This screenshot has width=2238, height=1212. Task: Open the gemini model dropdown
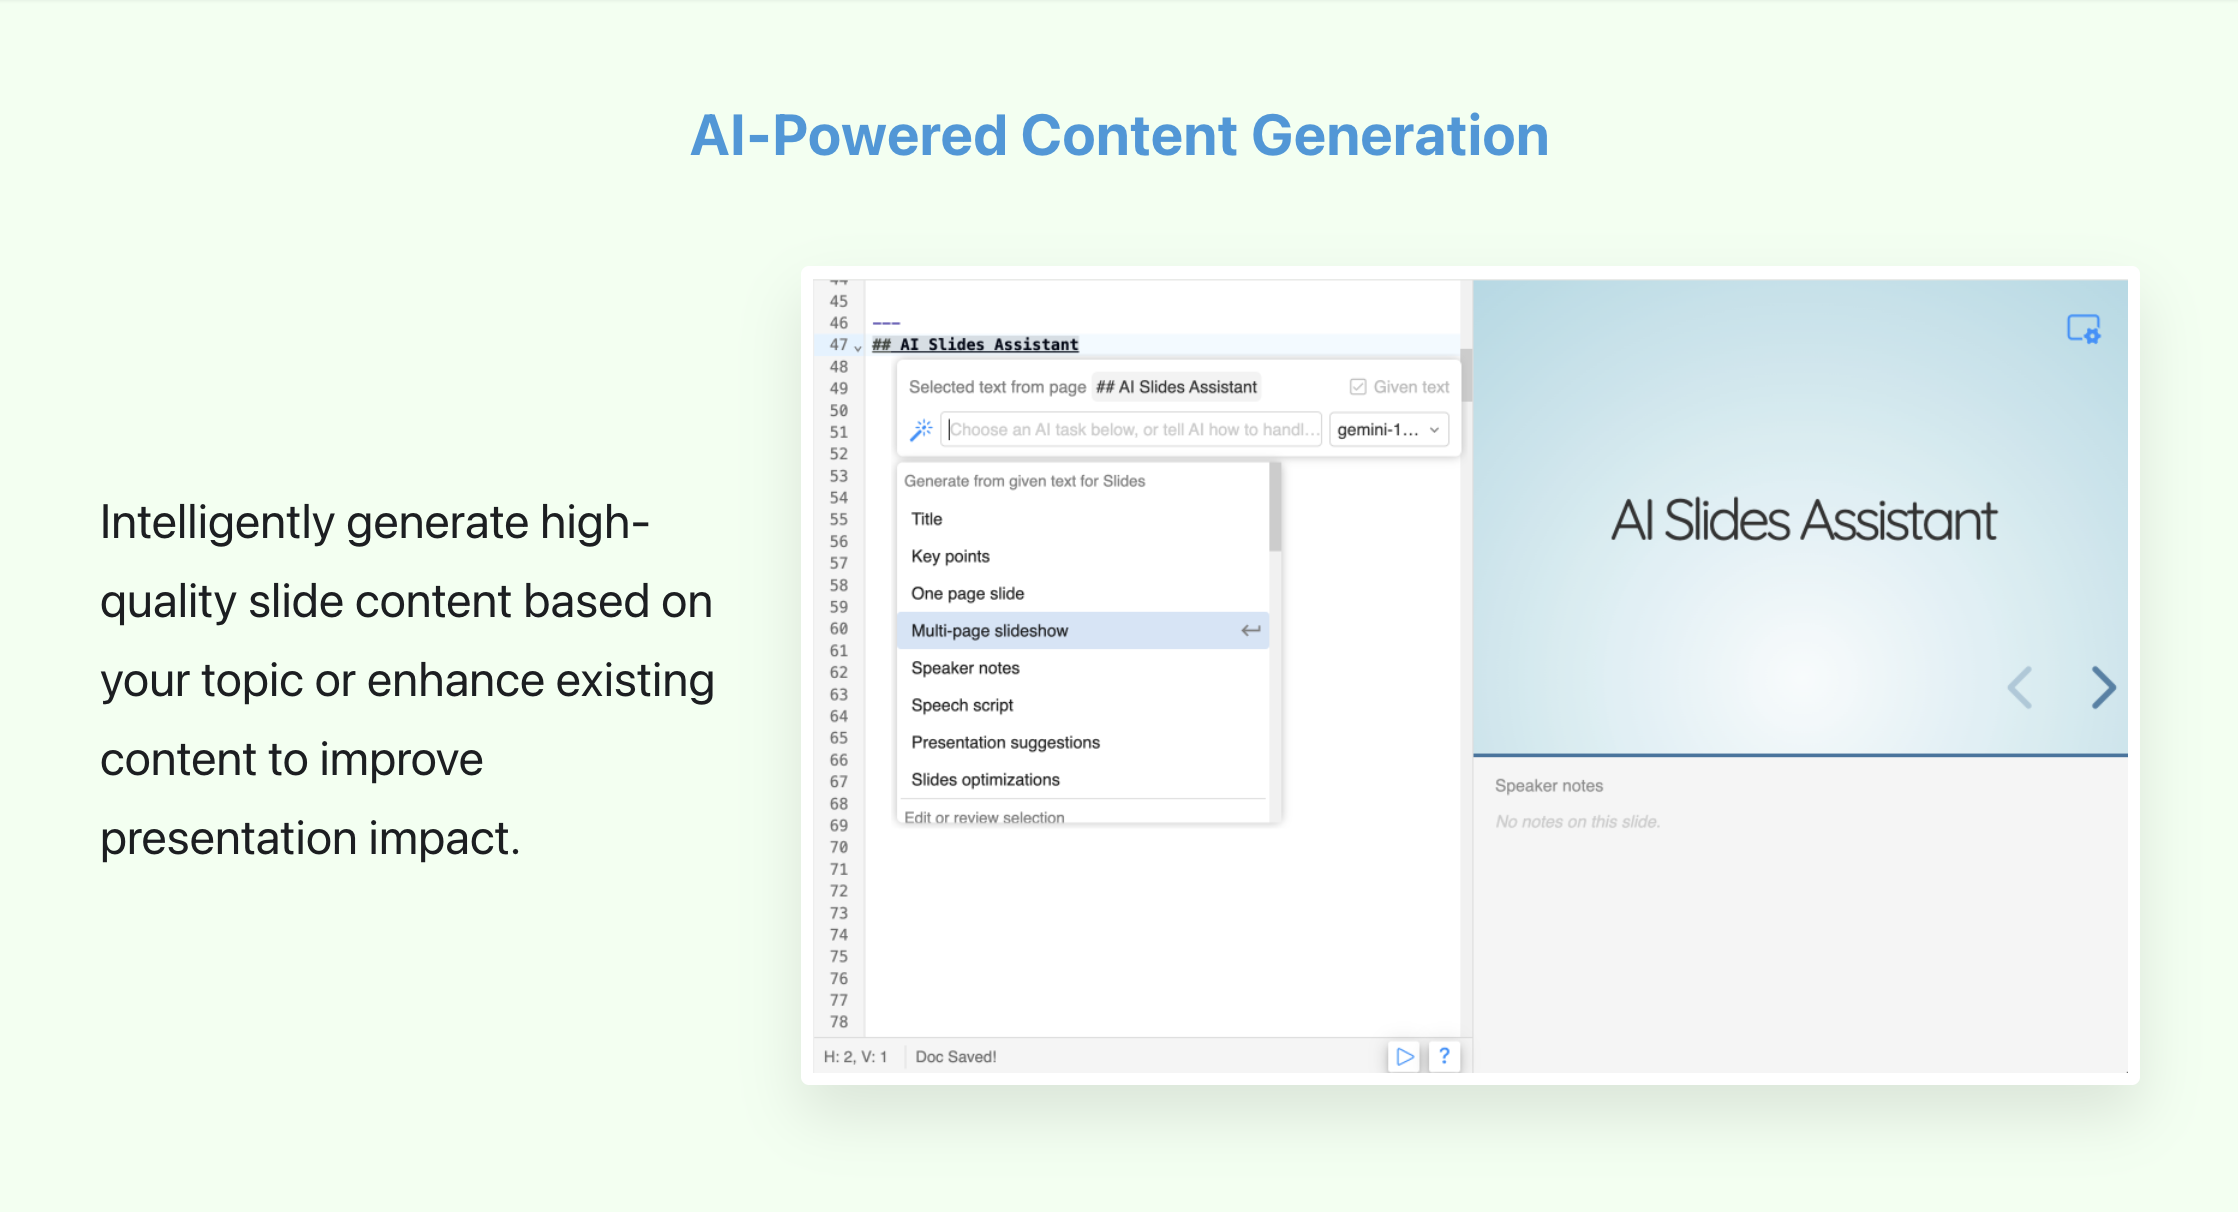coord(1388,430)
